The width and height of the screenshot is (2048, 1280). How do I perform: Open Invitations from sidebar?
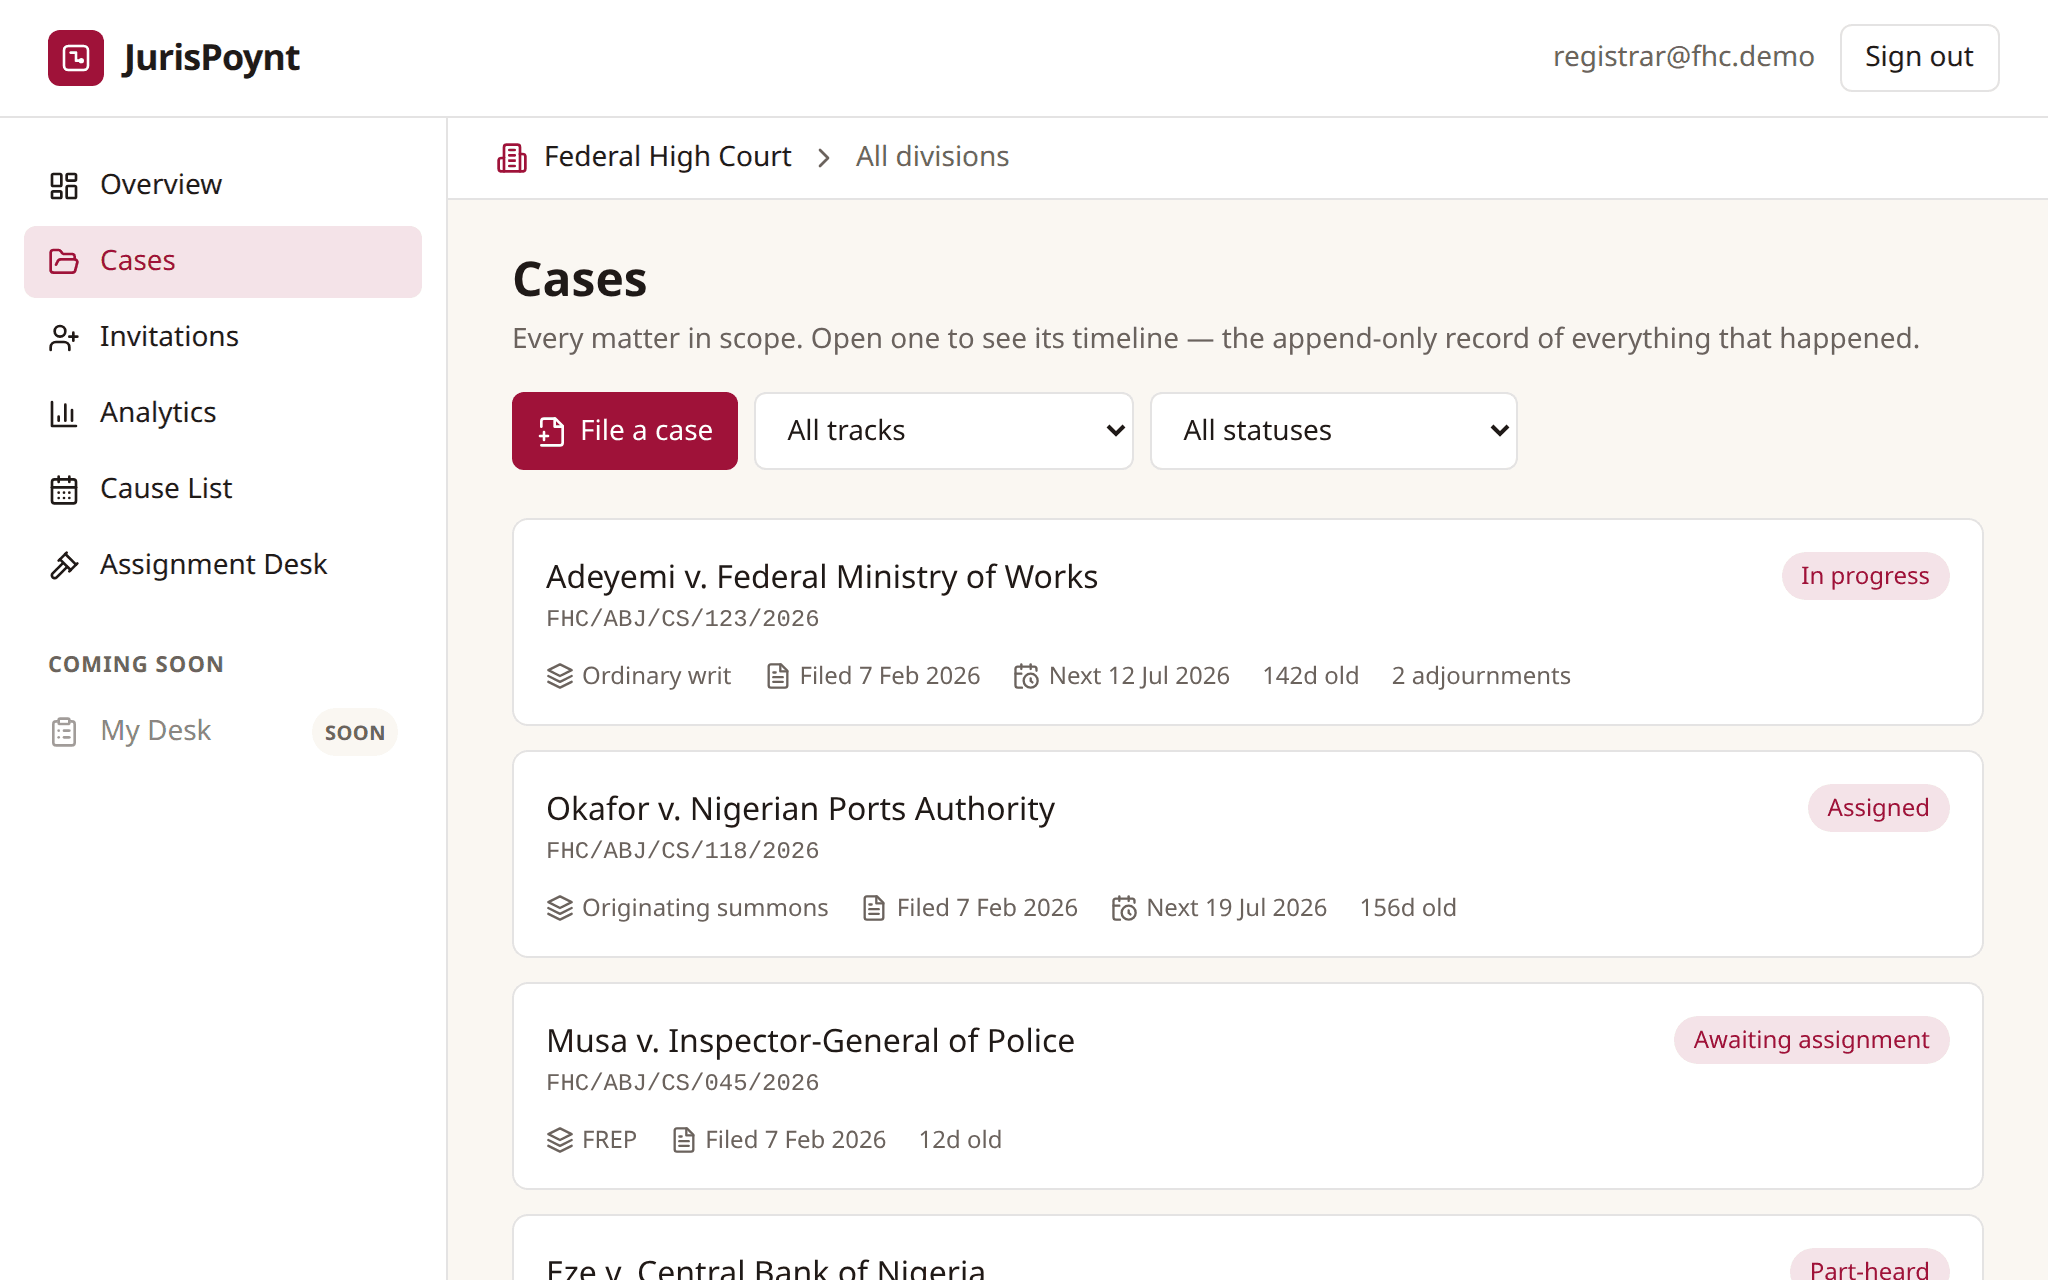click(223, 337)
